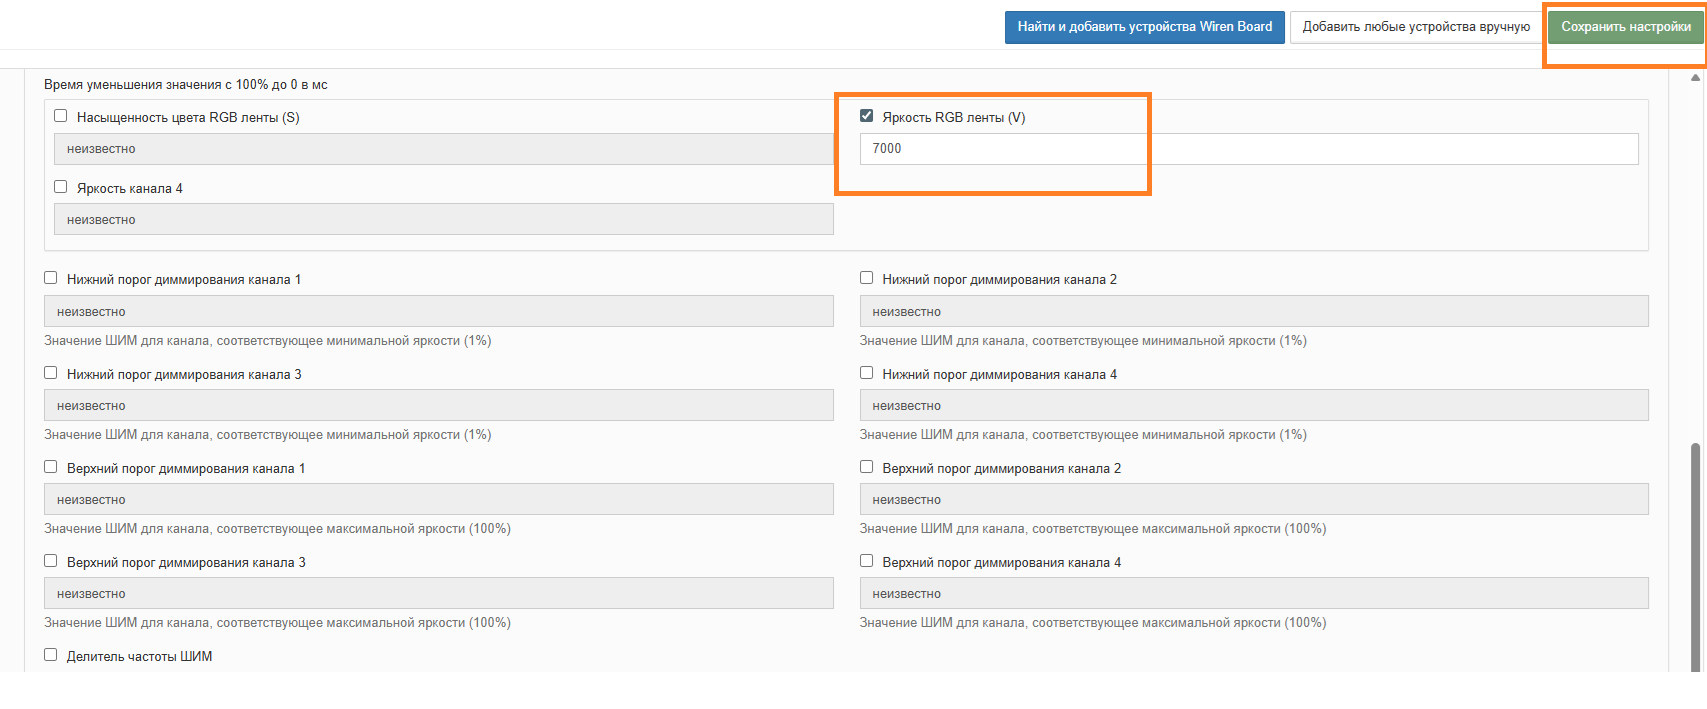Select Верхний порог диммирования канала 3 checkbox
This screenshot has height=709, width=1707.
click(51, 561)
